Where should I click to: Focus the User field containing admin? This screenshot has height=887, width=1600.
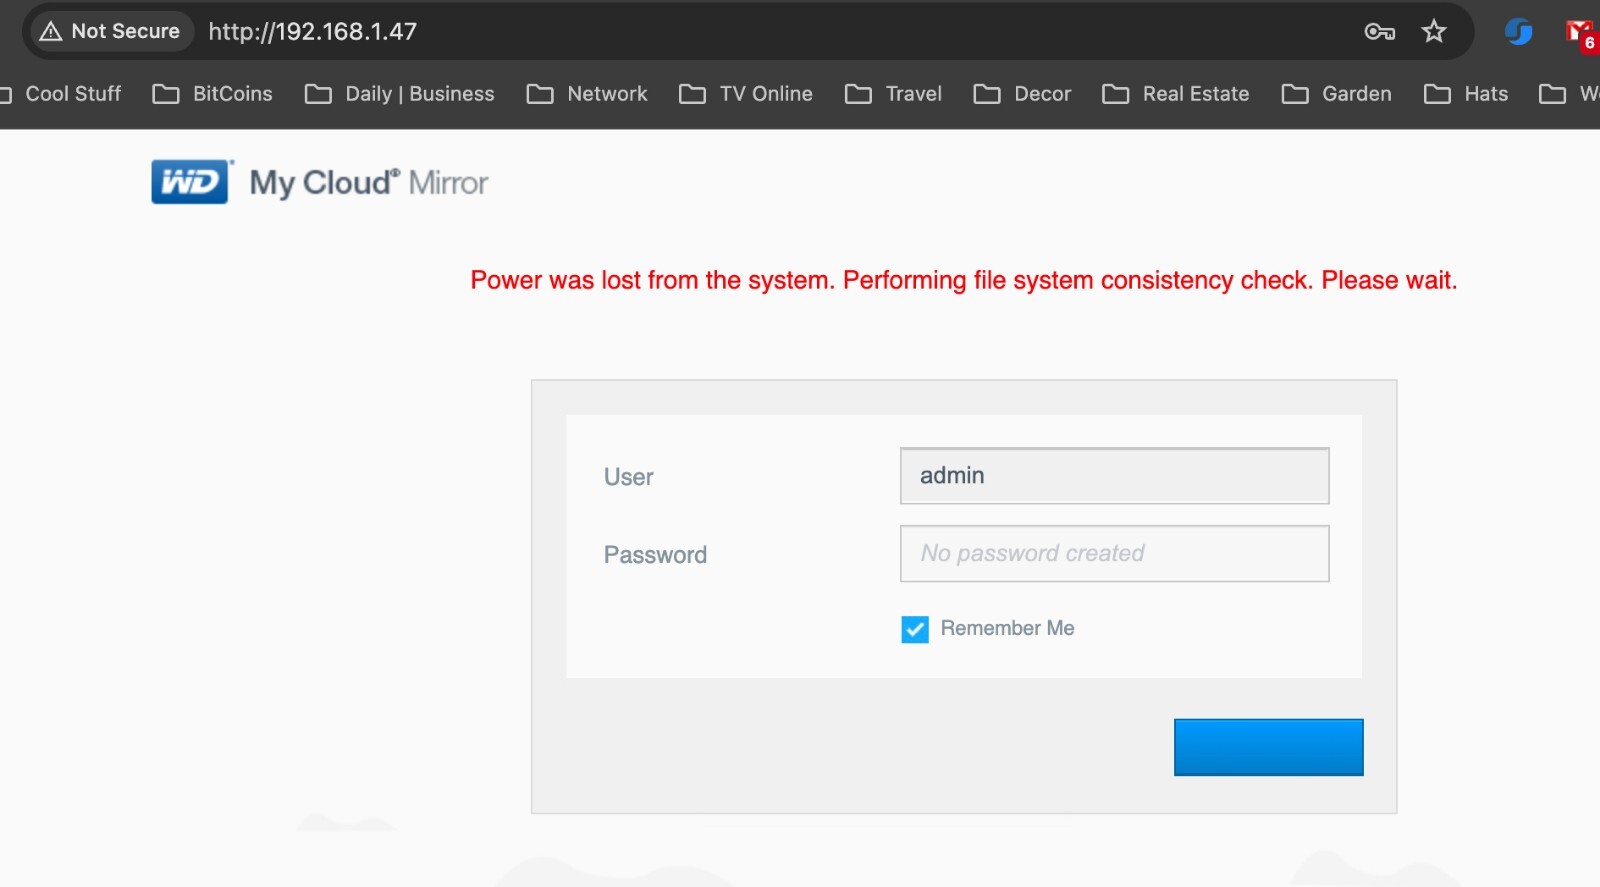click(x=1114, y=476)
